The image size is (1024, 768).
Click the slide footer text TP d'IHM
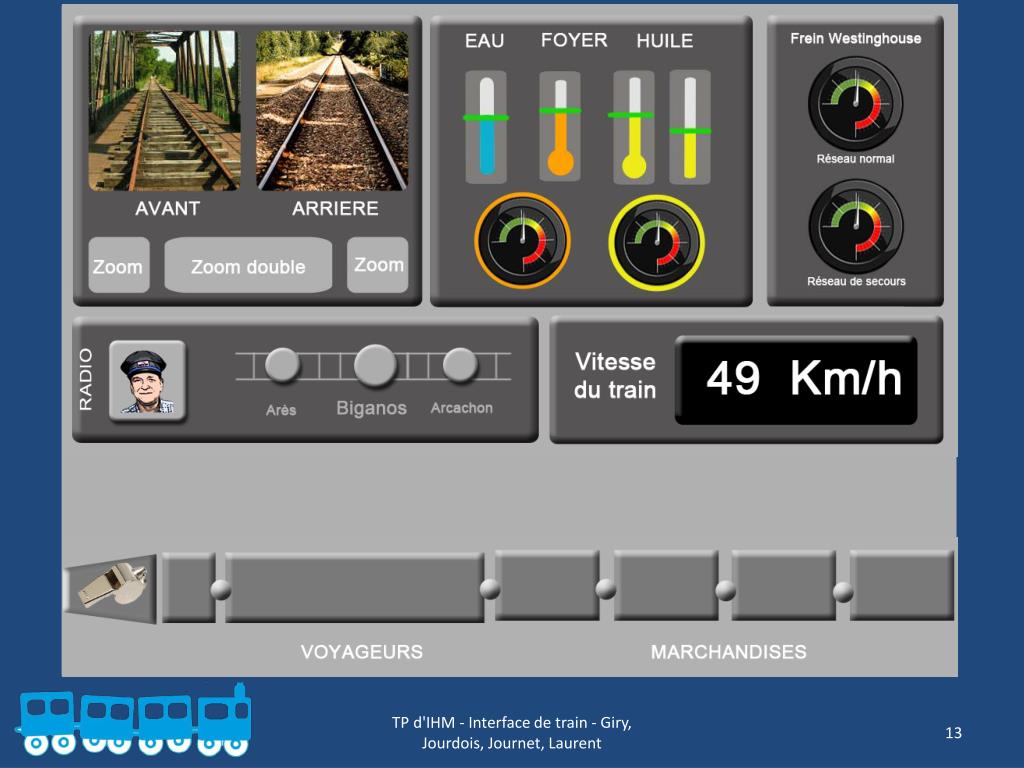pyautogui.click(x=512, y=733)
